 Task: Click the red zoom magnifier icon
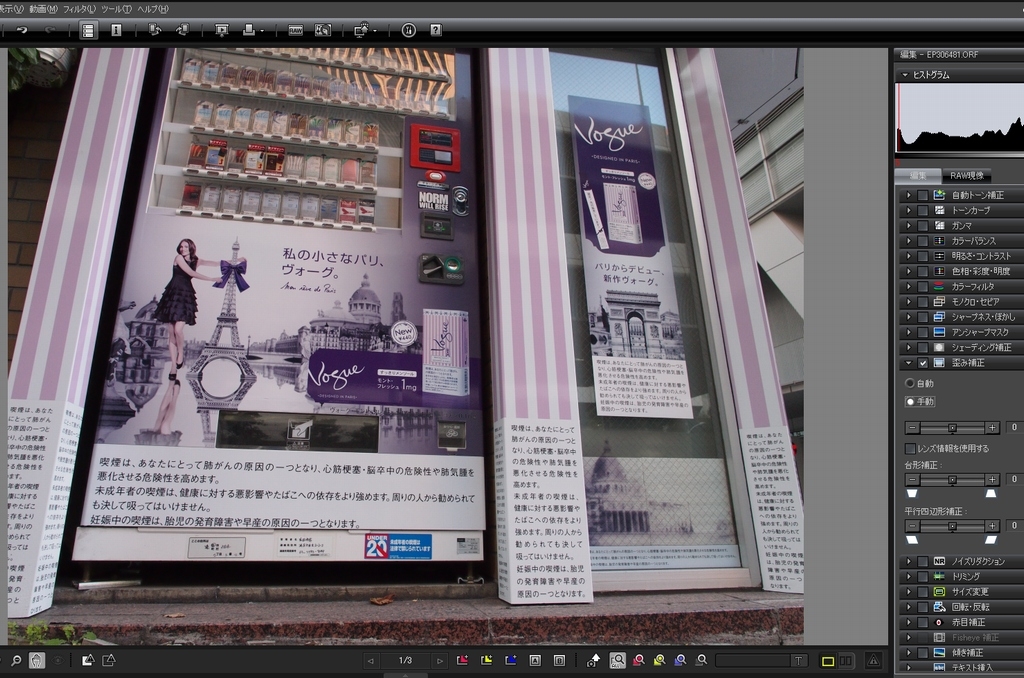[639, 661]
